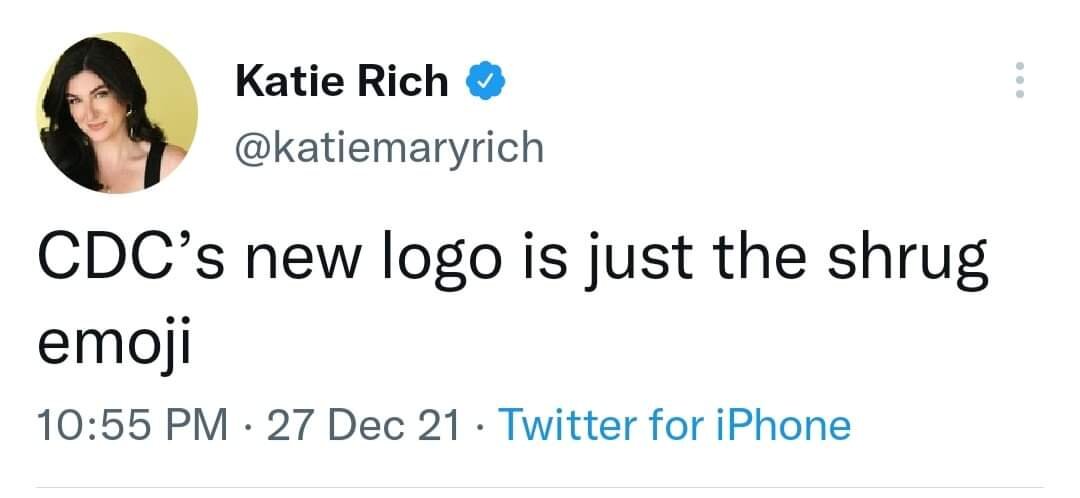Open the @katiemaryrich handle
Image resolution: width=1080 pixels, height=498 pixels.
click(390, 147)
